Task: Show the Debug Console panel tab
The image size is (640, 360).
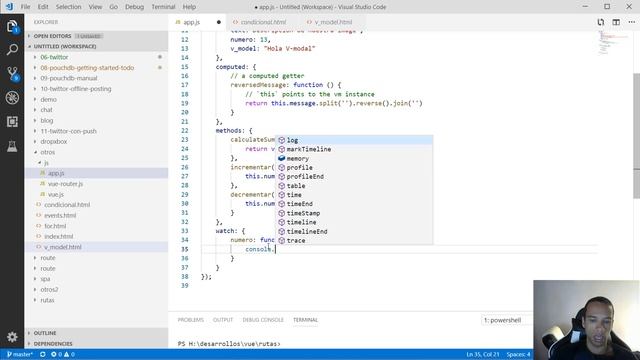Action: coord(263,320)
